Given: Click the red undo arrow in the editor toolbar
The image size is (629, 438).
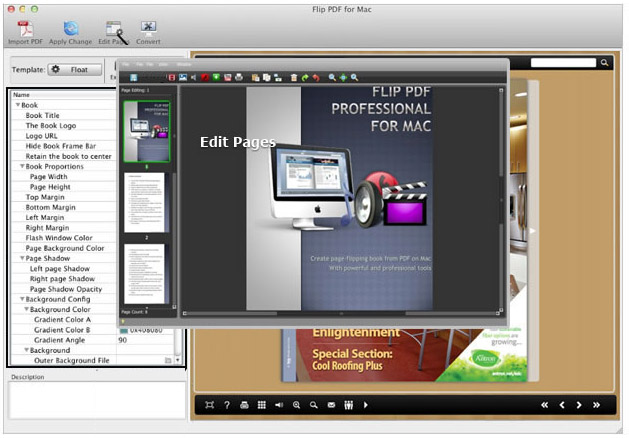Looking at the screenshot, I should tap(316, 77).
